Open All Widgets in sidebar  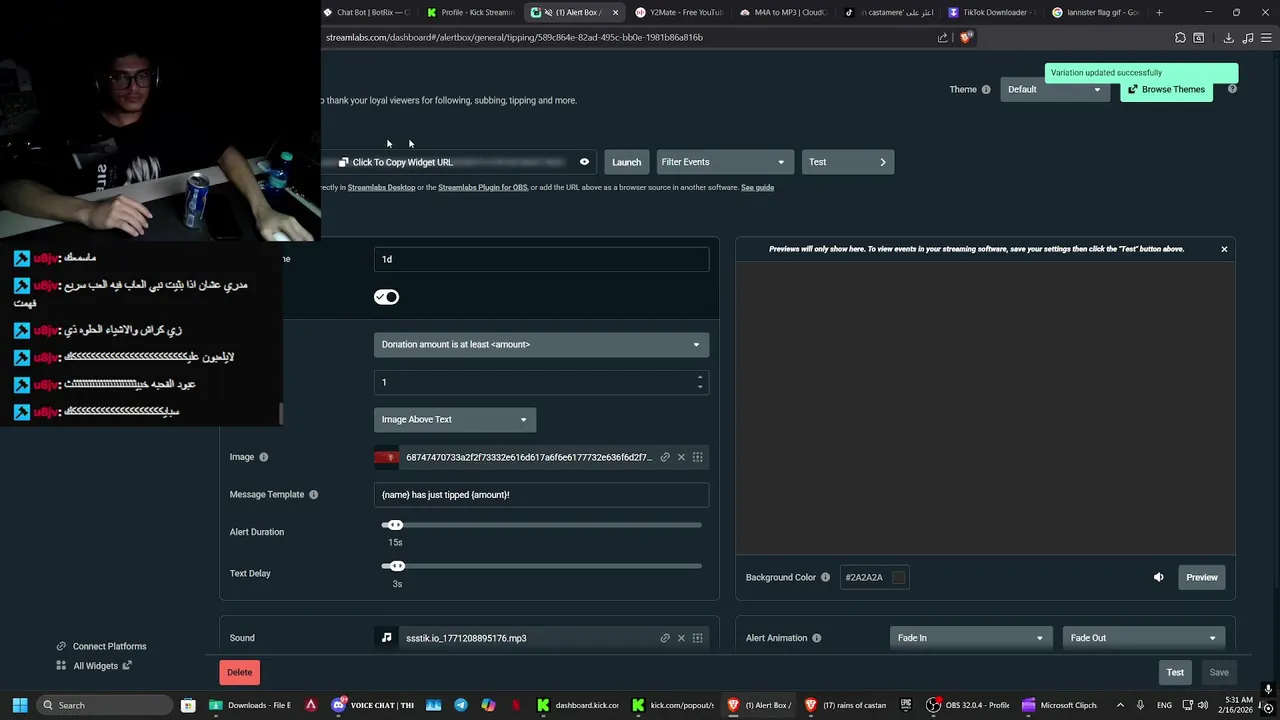94,666
